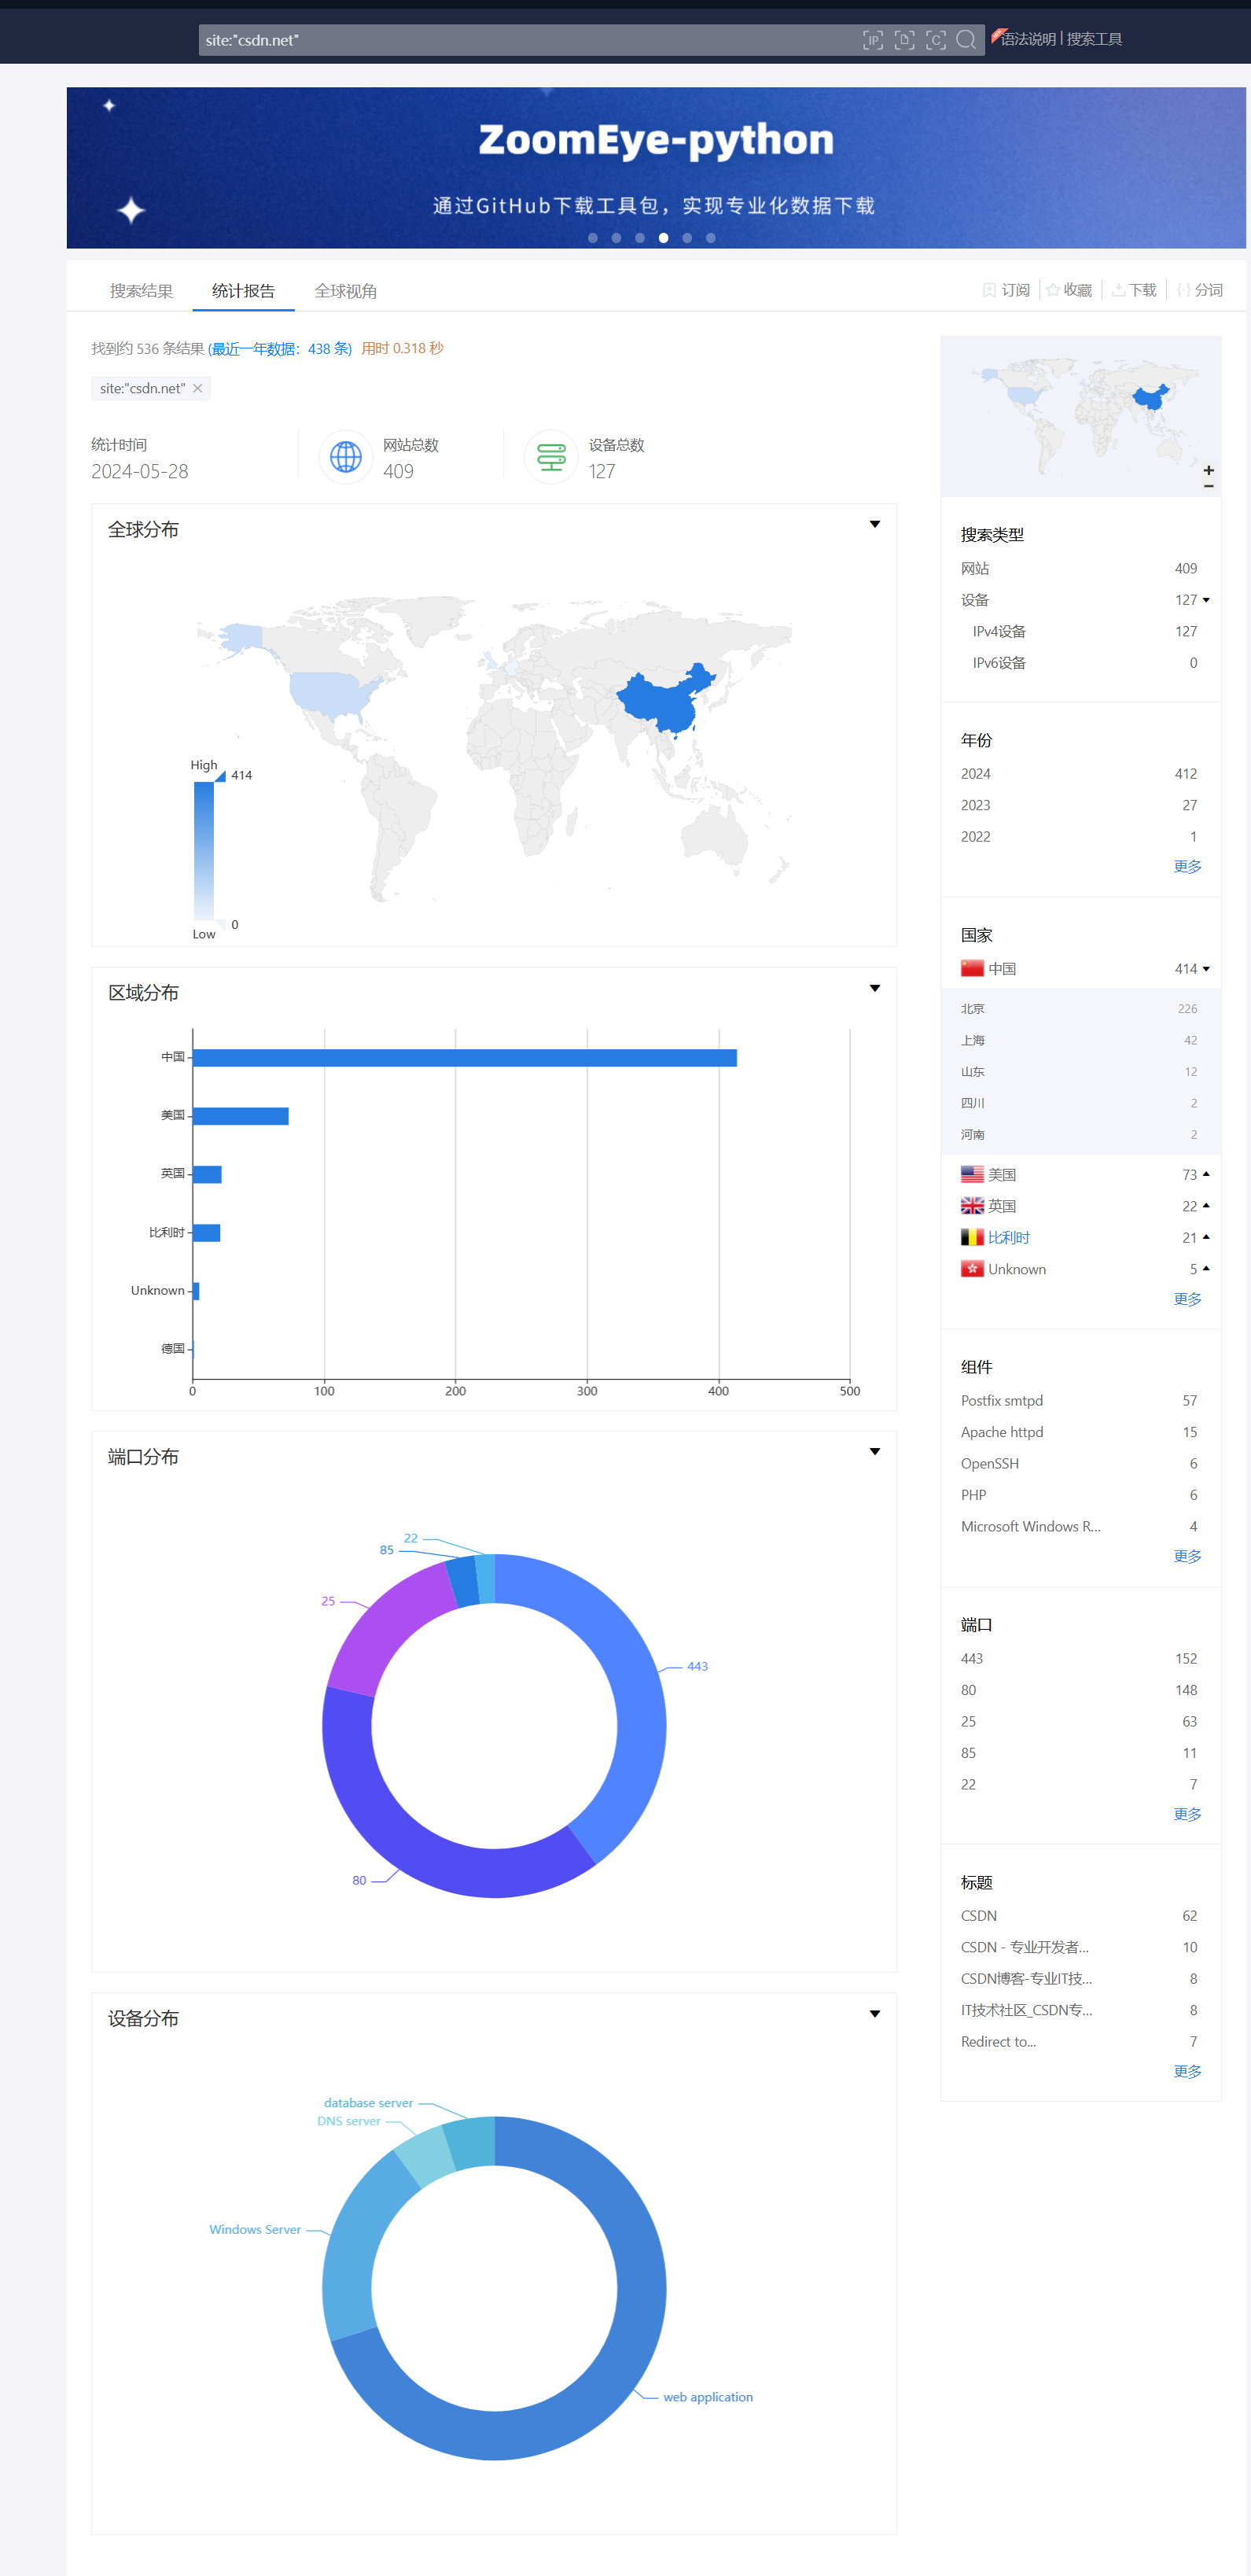
Task: Click the green 设备总数 server icon
Action: coord(551,457)
